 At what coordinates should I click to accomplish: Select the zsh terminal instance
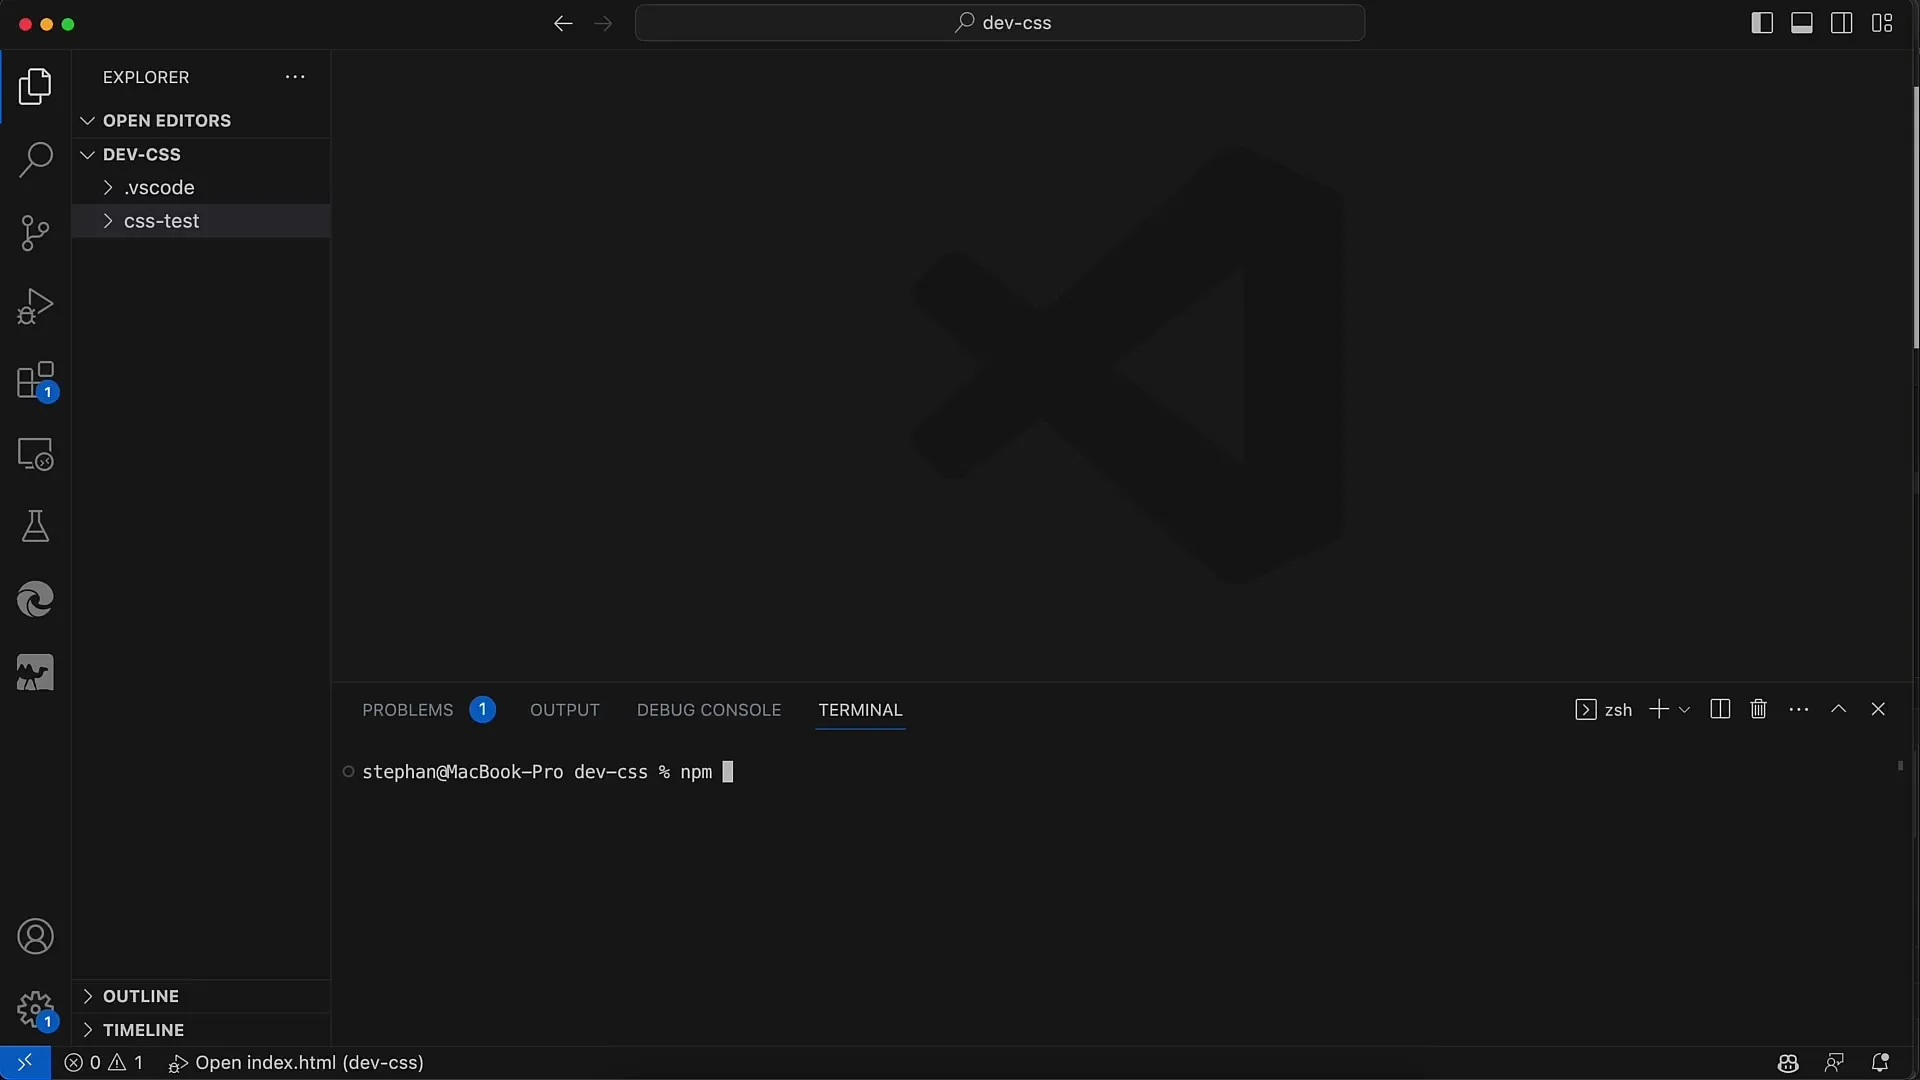(x=1604, y=709)
